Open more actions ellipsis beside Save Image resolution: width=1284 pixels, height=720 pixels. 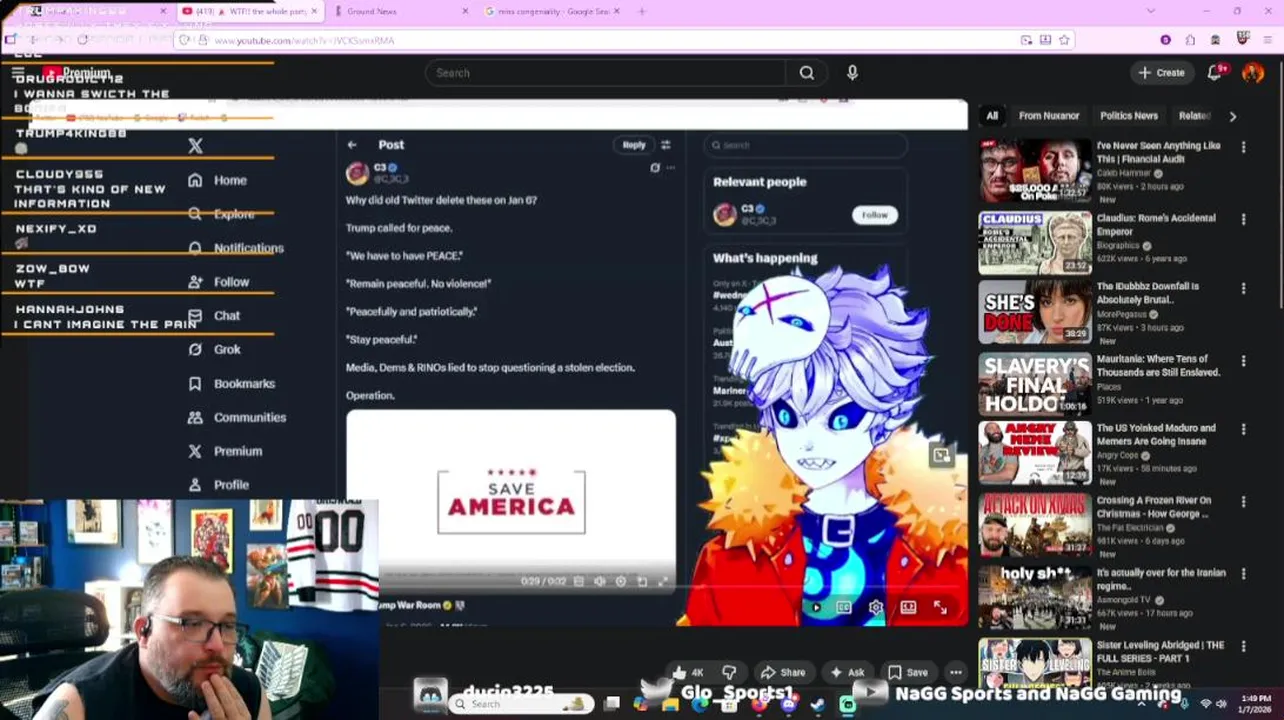tap(956, 673)
